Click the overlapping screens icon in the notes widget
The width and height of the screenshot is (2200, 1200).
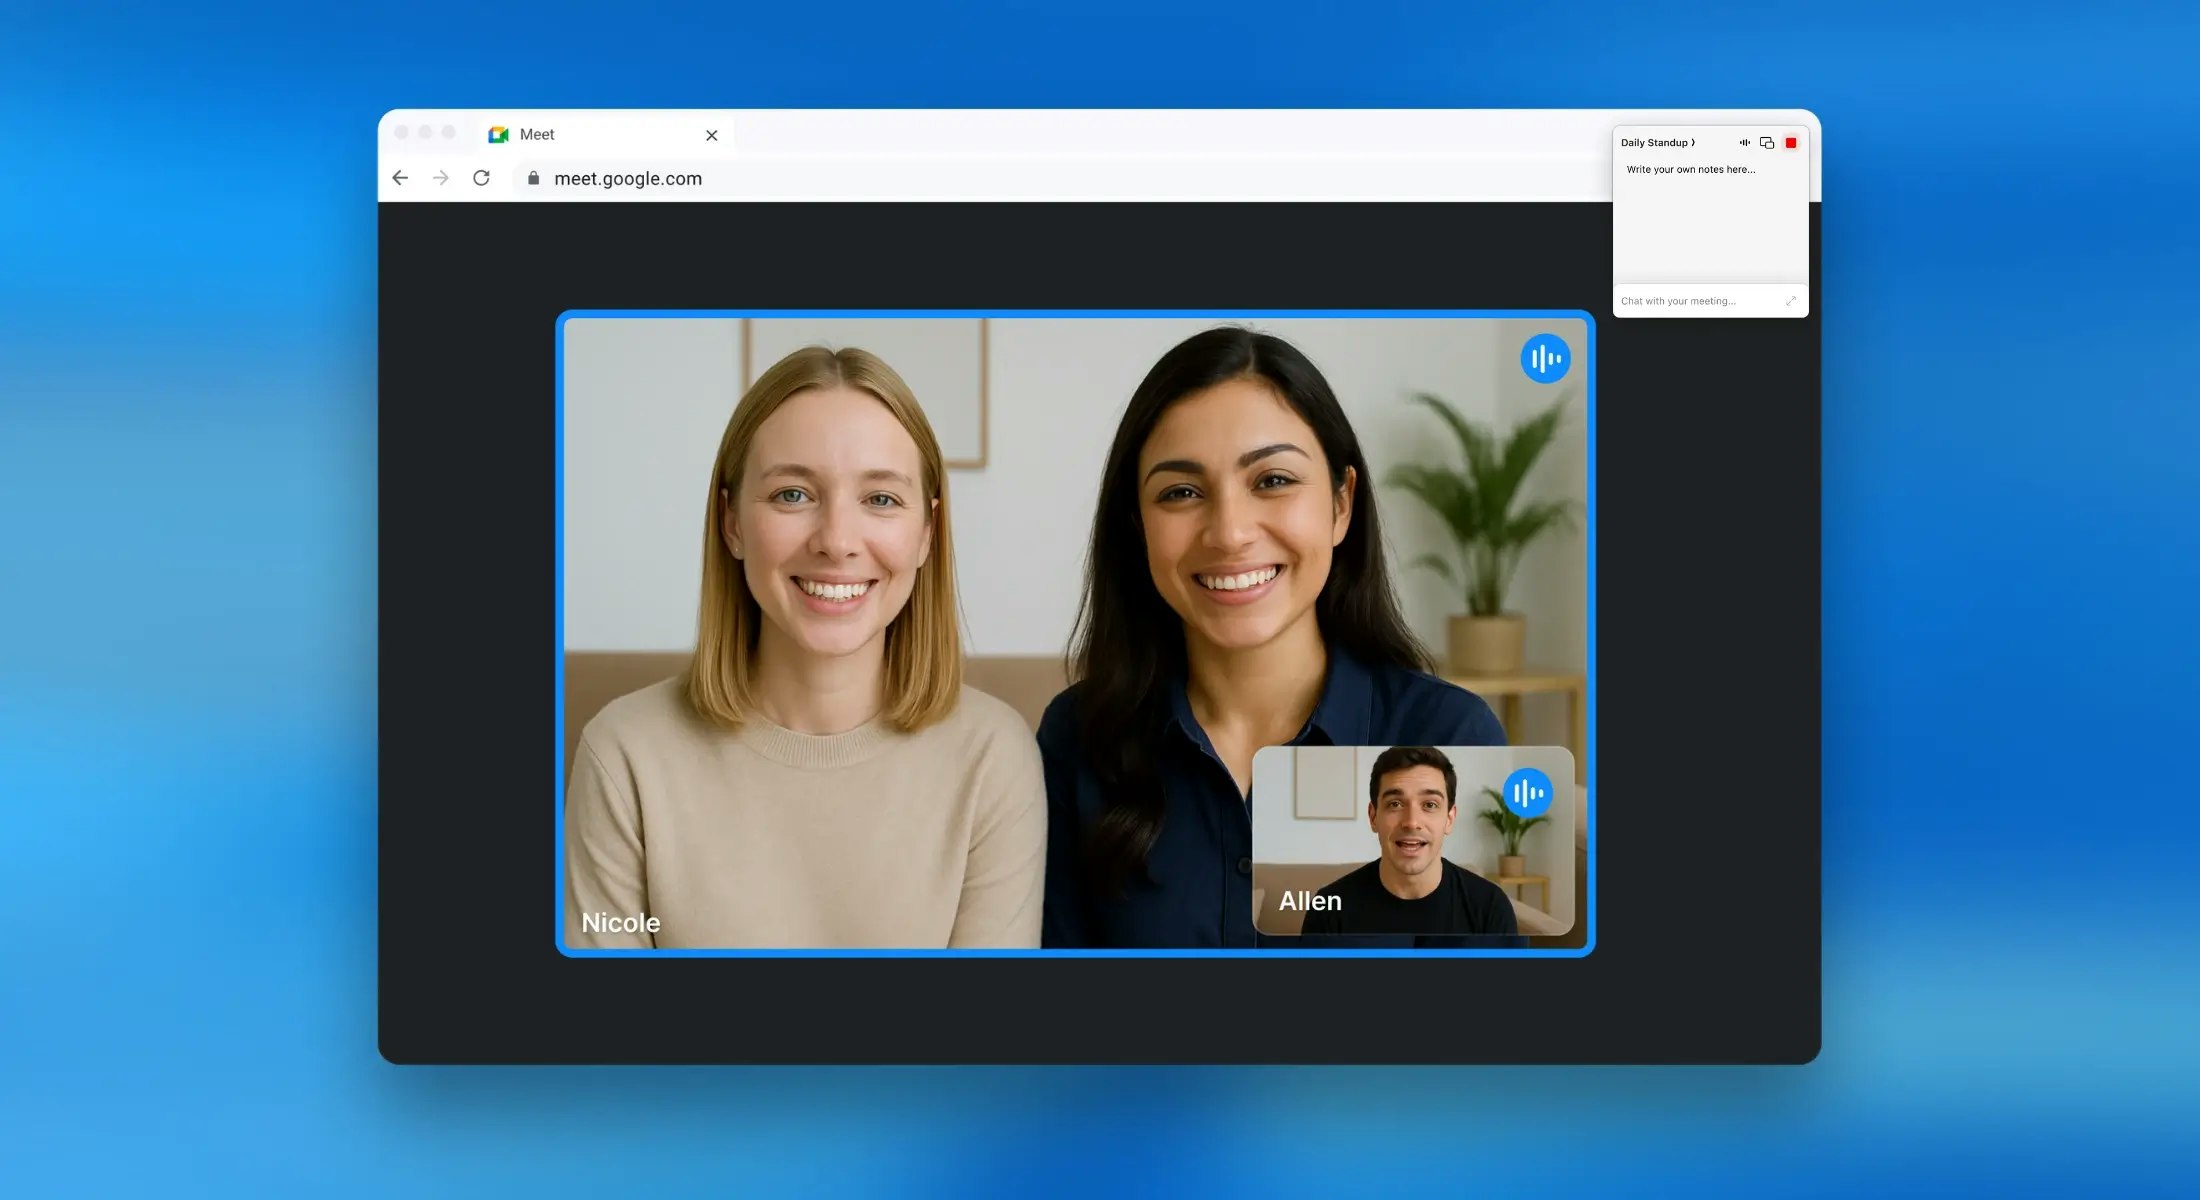(x=1767, y=143)
